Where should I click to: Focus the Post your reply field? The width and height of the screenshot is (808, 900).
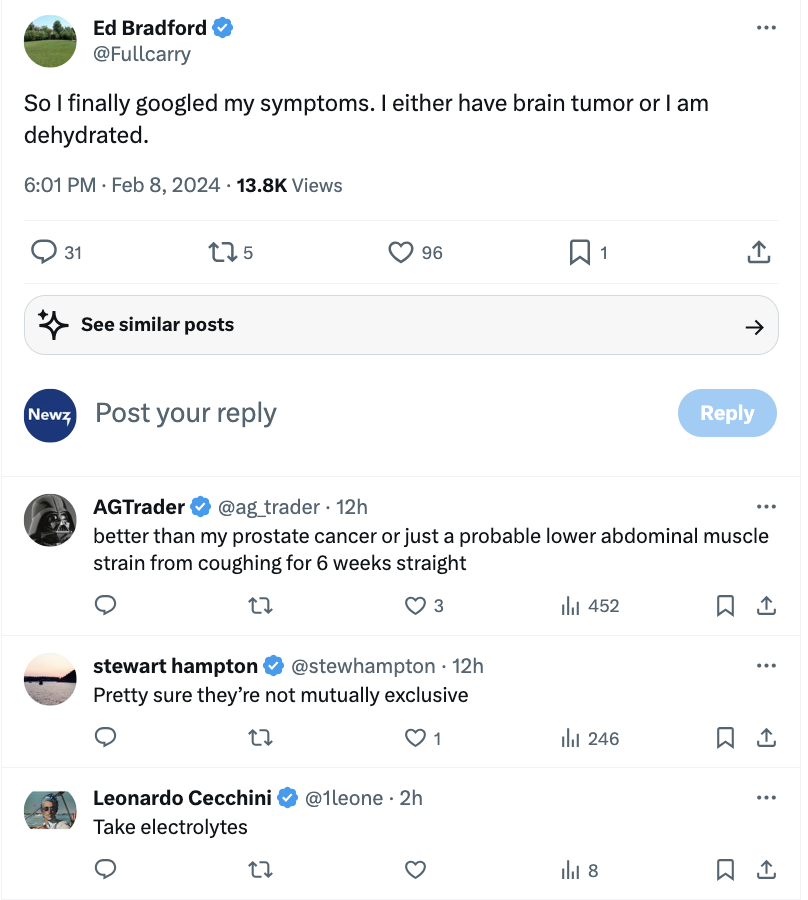click(x=379, y=413)
